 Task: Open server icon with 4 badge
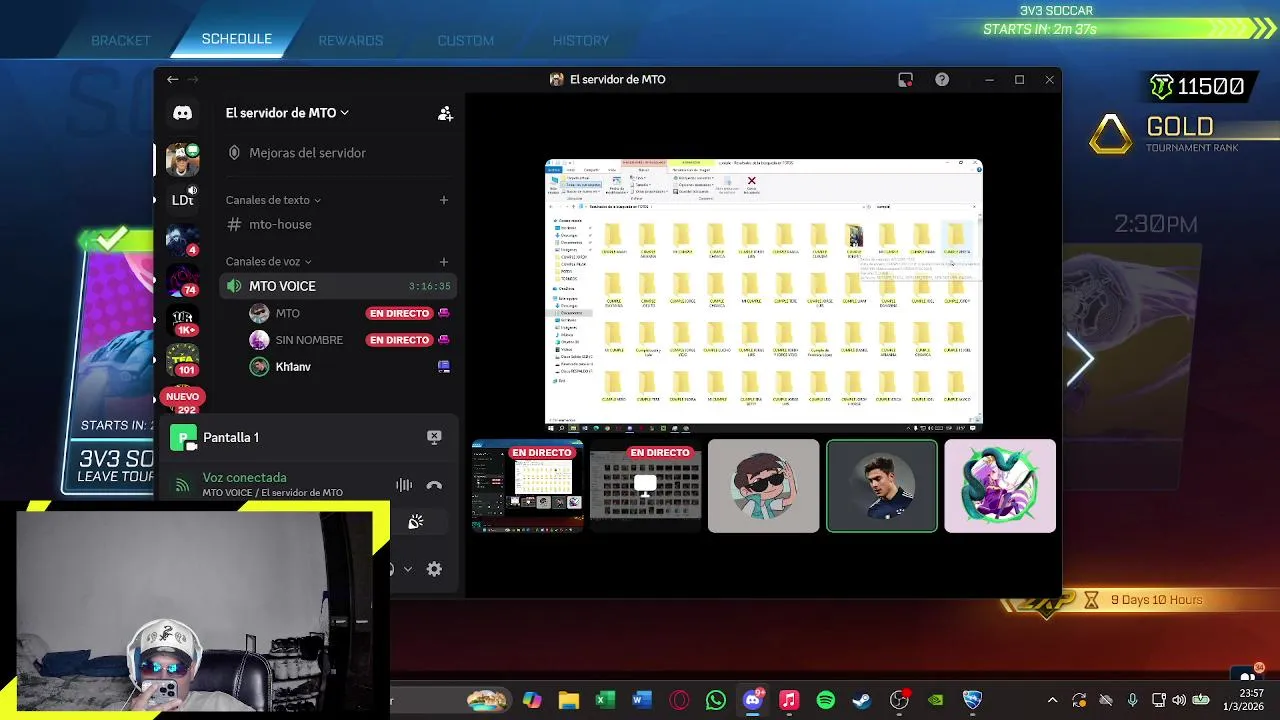click(182, 241)
